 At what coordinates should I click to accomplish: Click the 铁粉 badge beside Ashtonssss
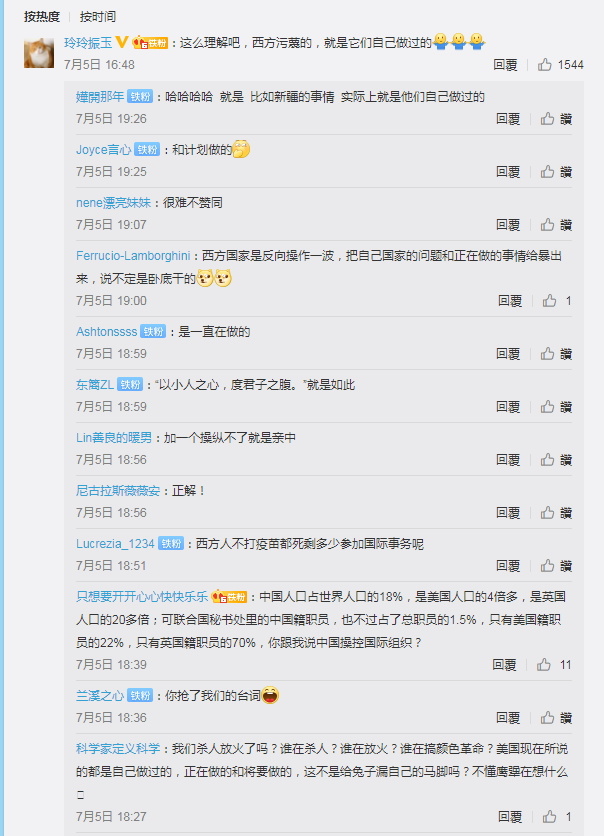pyautogui.click(x=153, y=332)
